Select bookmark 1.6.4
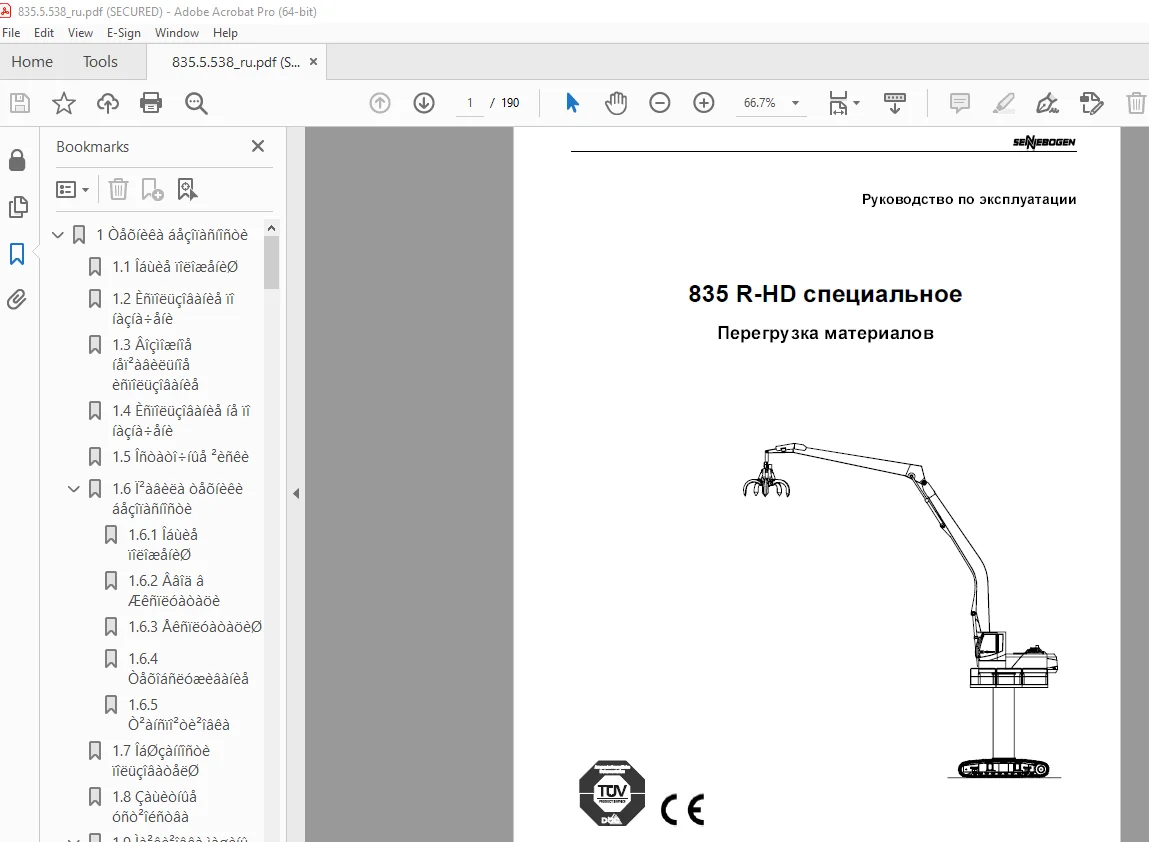The image size is (1149, 842). click(188, 668)
